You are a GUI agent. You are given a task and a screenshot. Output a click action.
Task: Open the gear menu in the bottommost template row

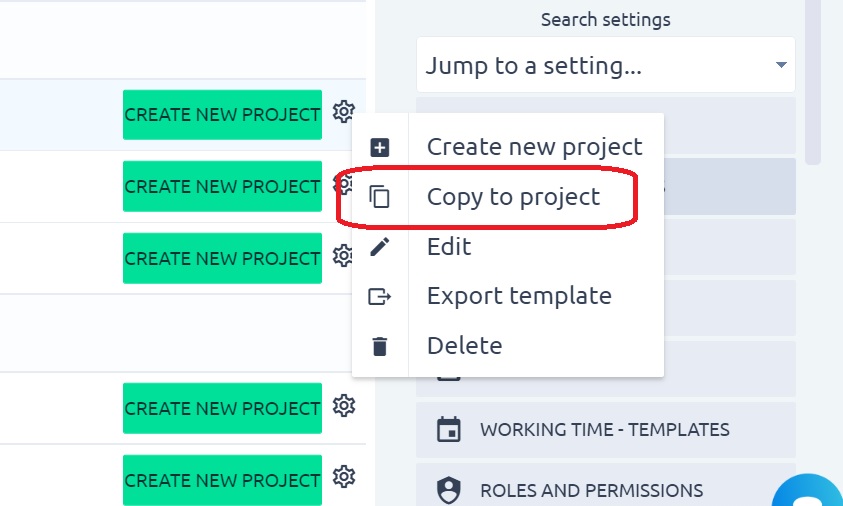(344, 476)
